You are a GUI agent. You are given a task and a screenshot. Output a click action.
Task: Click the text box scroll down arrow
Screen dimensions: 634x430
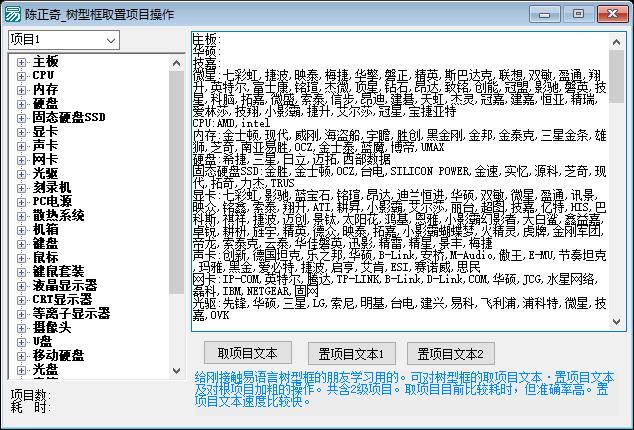[617, 322]
